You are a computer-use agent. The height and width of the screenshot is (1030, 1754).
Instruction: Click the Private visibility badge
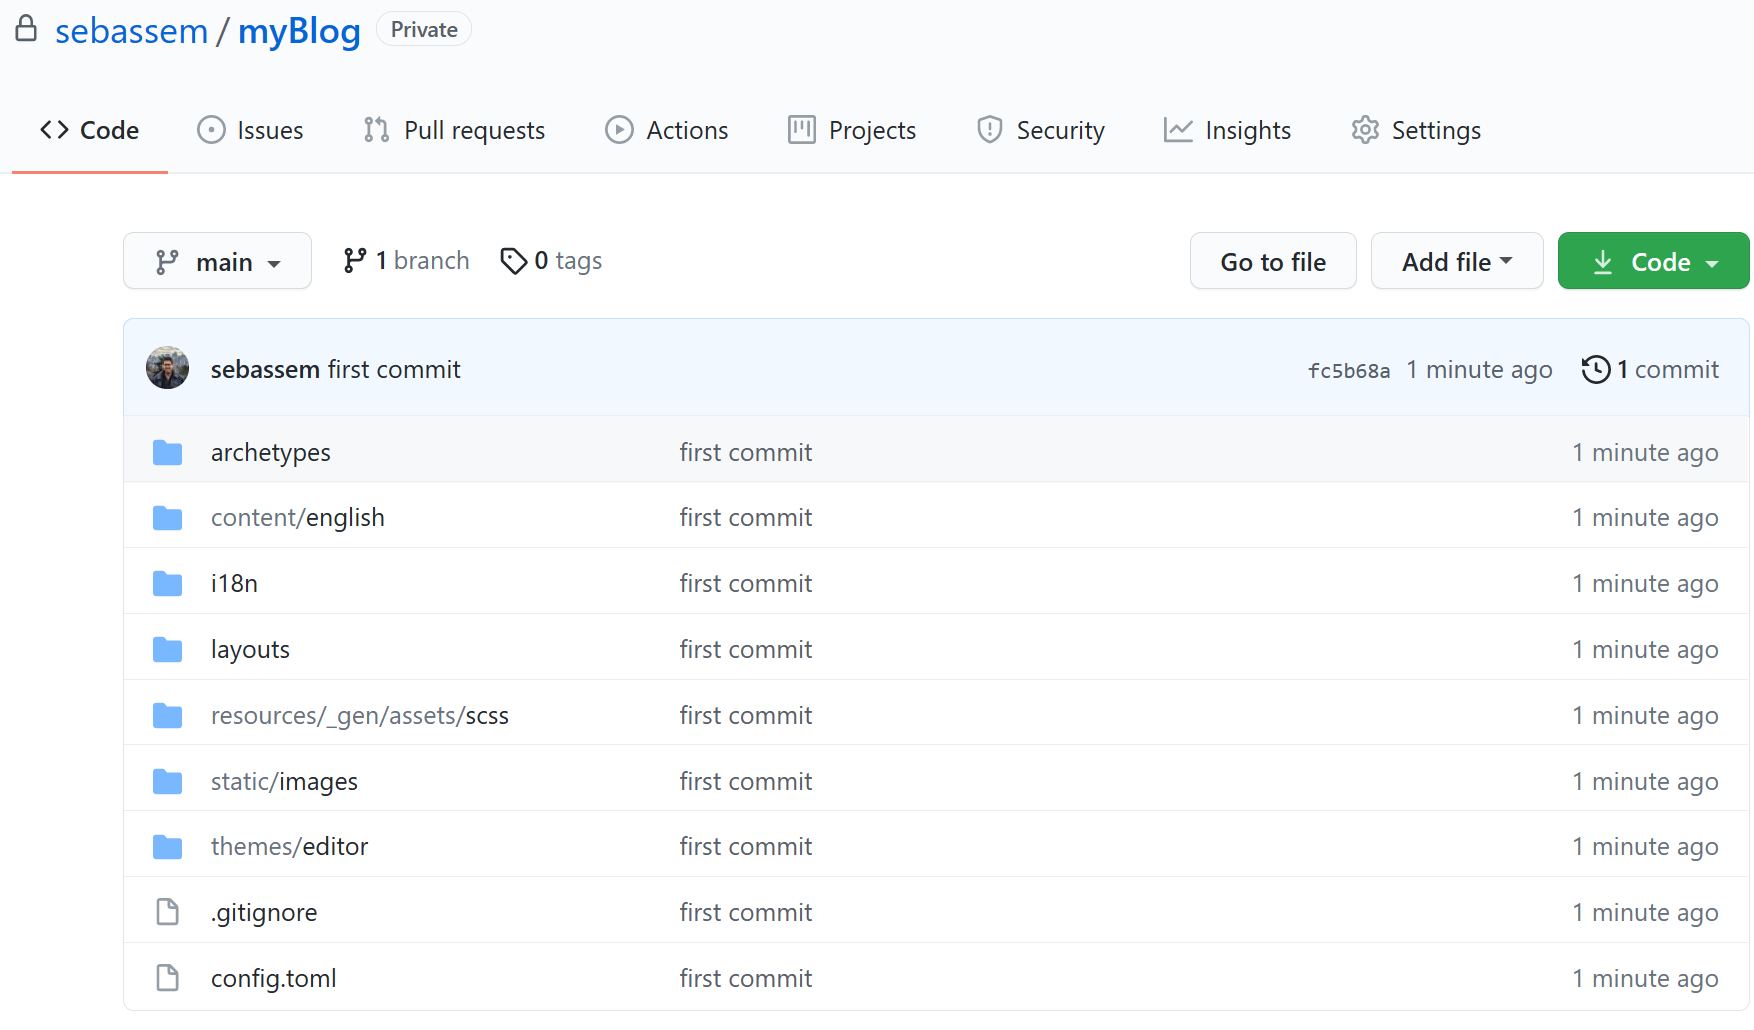click(x=424, y=30)
